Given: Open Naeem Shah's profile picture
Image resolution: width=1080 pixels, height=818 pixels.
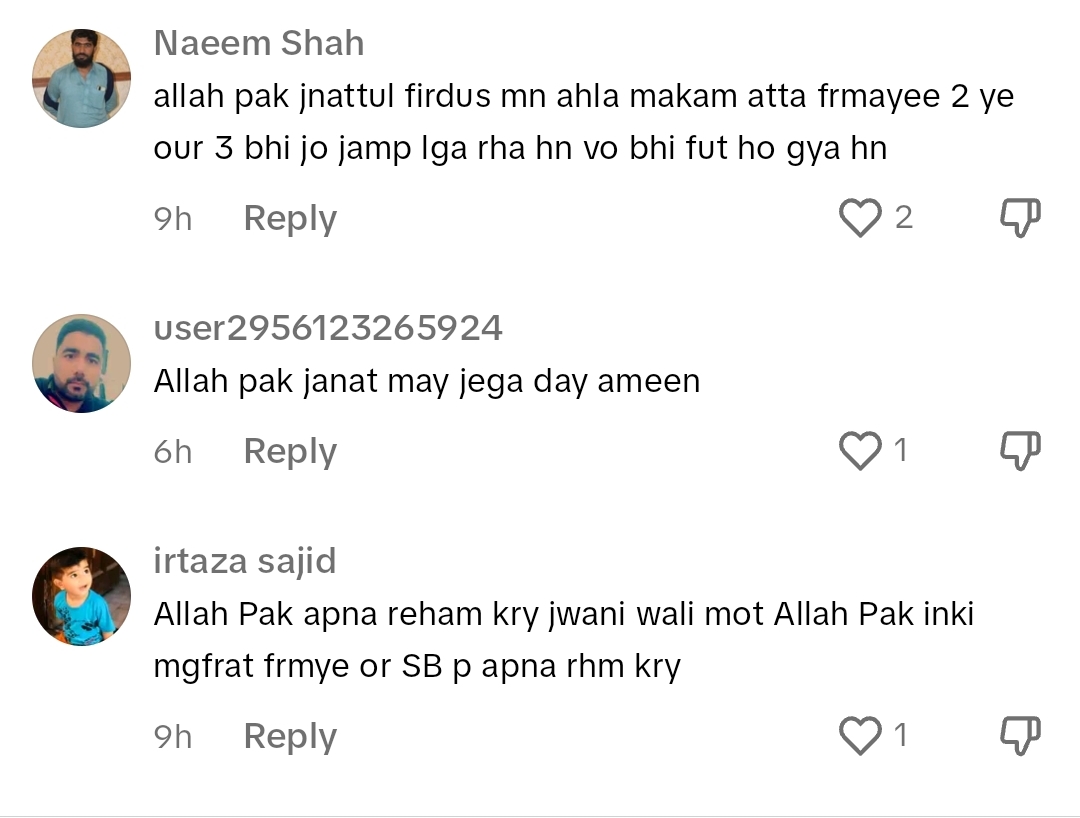Looking at the screenshot, I should tap(81, 78).
